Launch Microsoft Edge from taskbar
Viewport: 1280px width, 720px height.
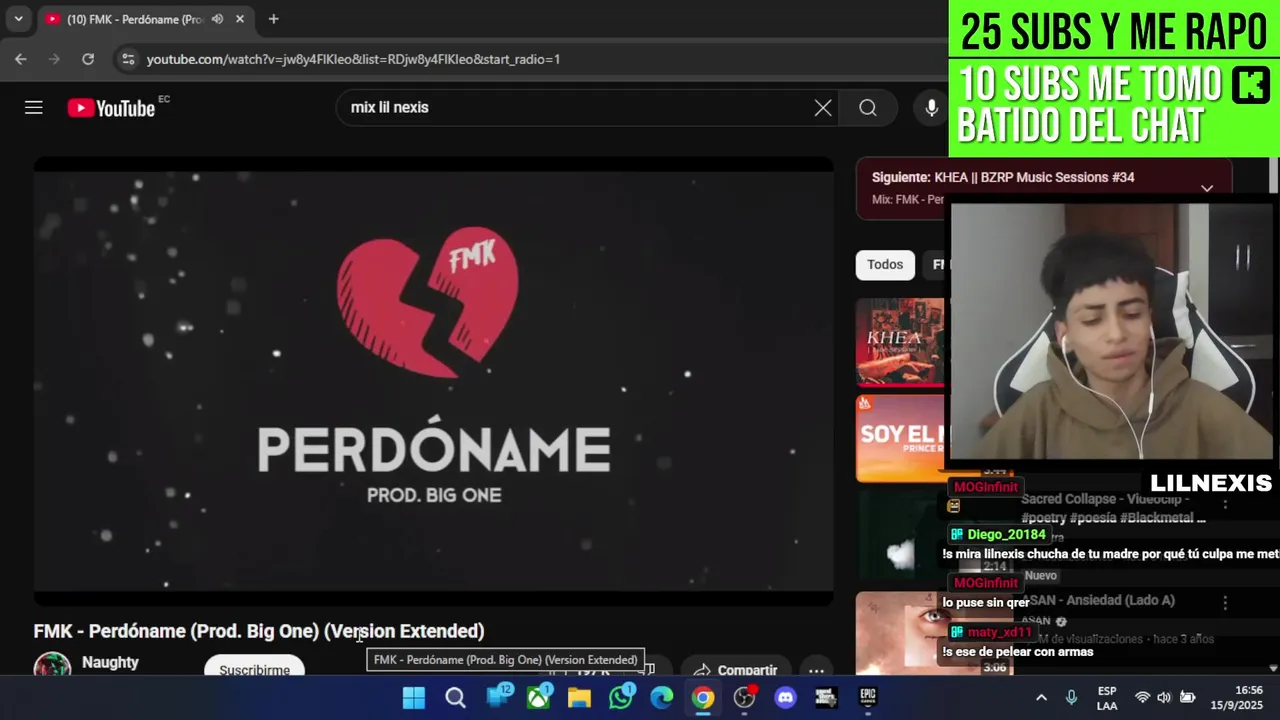pos(662,697)
